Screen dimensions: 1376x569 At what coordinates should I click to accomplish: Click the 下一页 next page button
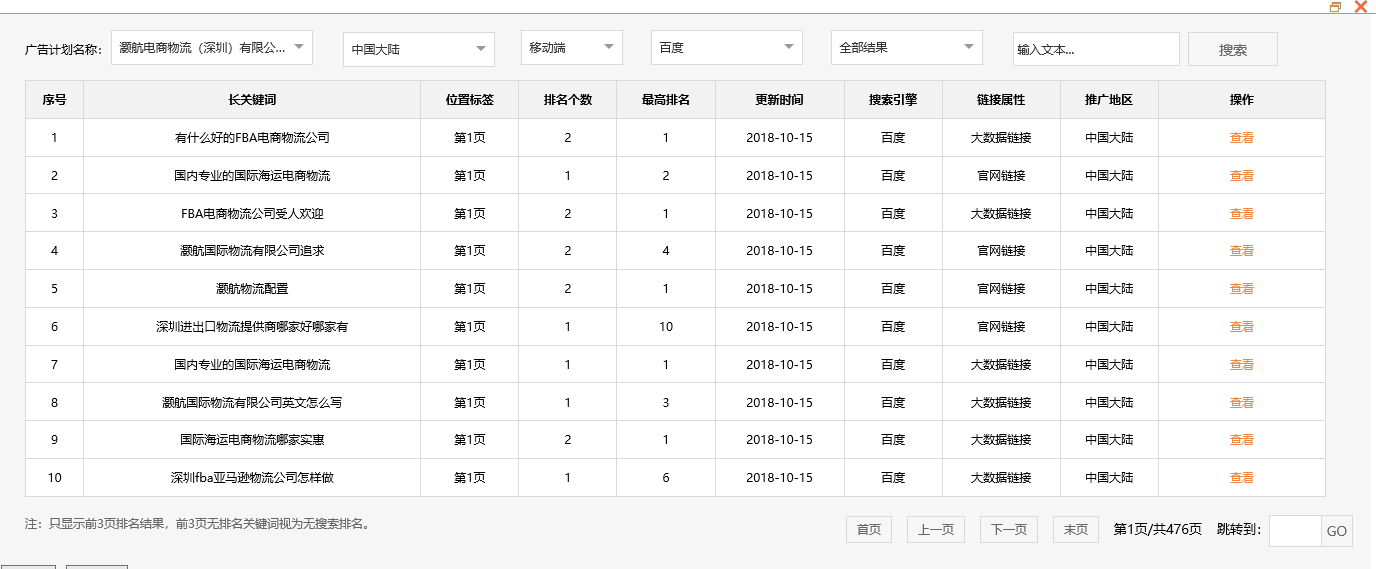(1009, 530)
